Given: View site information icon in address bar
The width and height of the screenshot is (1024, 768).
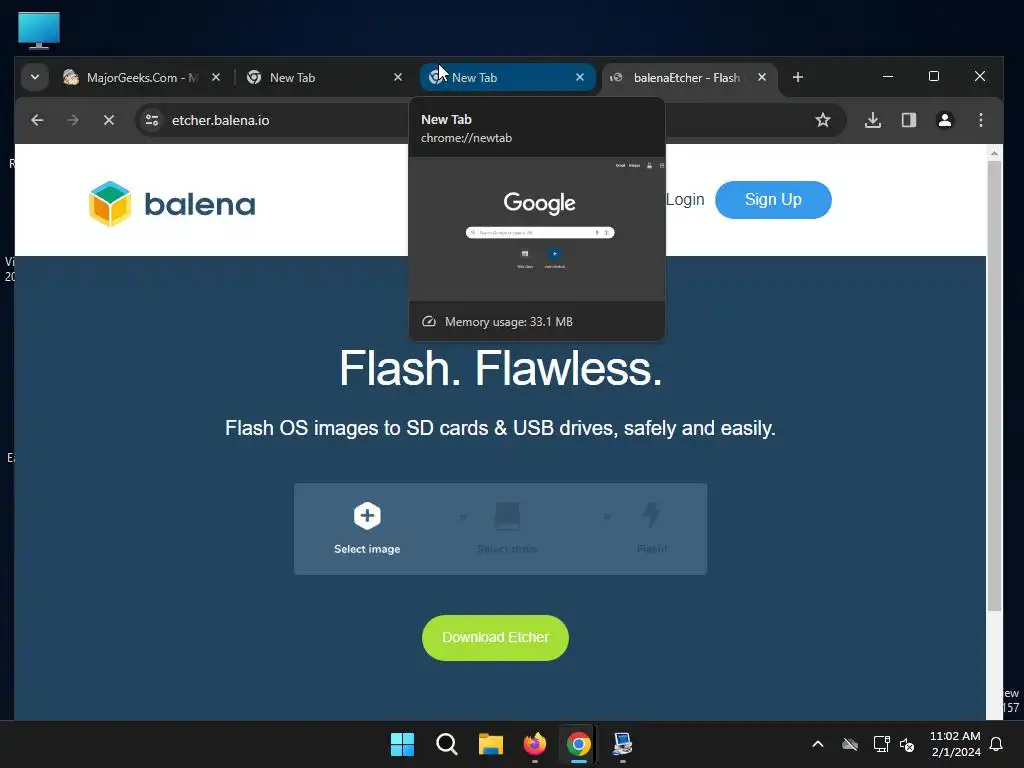Looking at the screenshot, I should pyautogui.click(x=152, y=120).
